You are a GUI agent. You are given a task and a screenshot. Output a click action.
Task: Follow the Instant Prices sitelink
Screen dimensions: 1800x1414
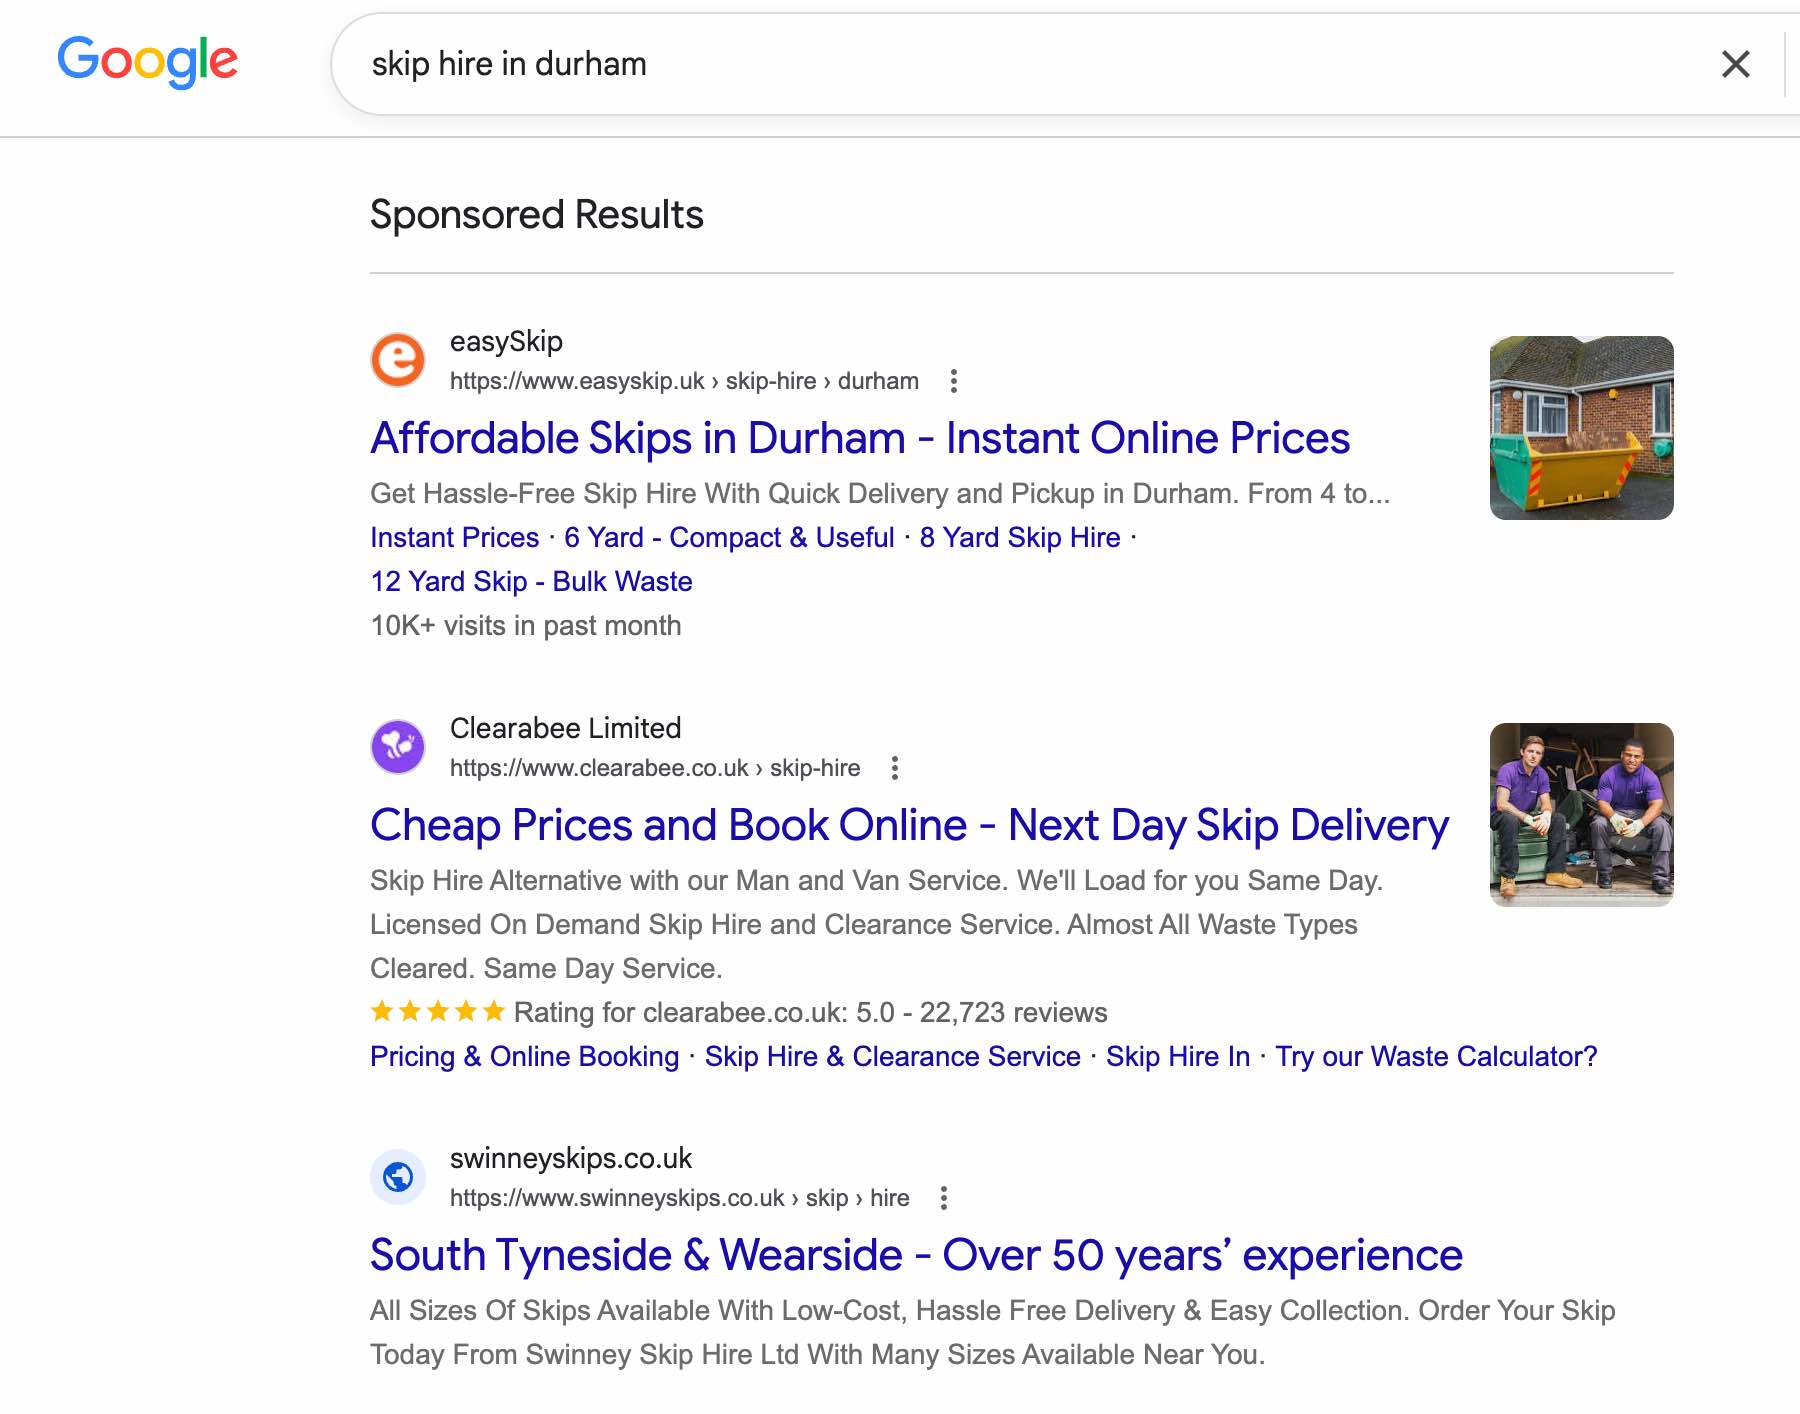click(x=454, y=538)
